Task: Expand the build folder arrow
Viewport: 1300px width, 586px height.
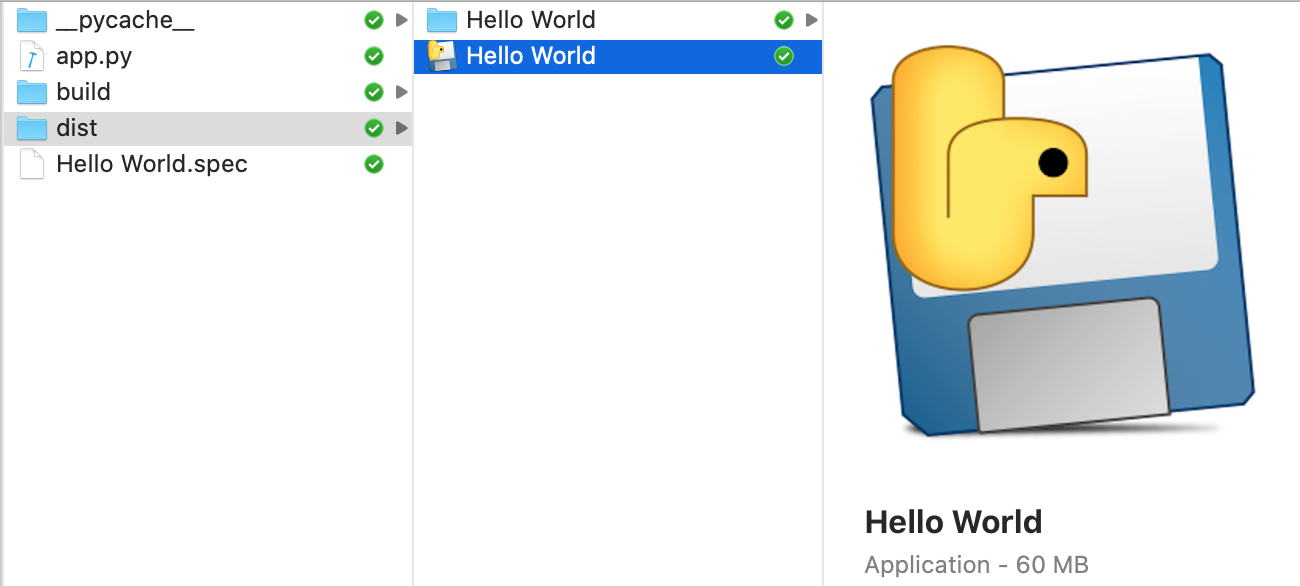Action: pyautogui.click(x=401, y=92)
